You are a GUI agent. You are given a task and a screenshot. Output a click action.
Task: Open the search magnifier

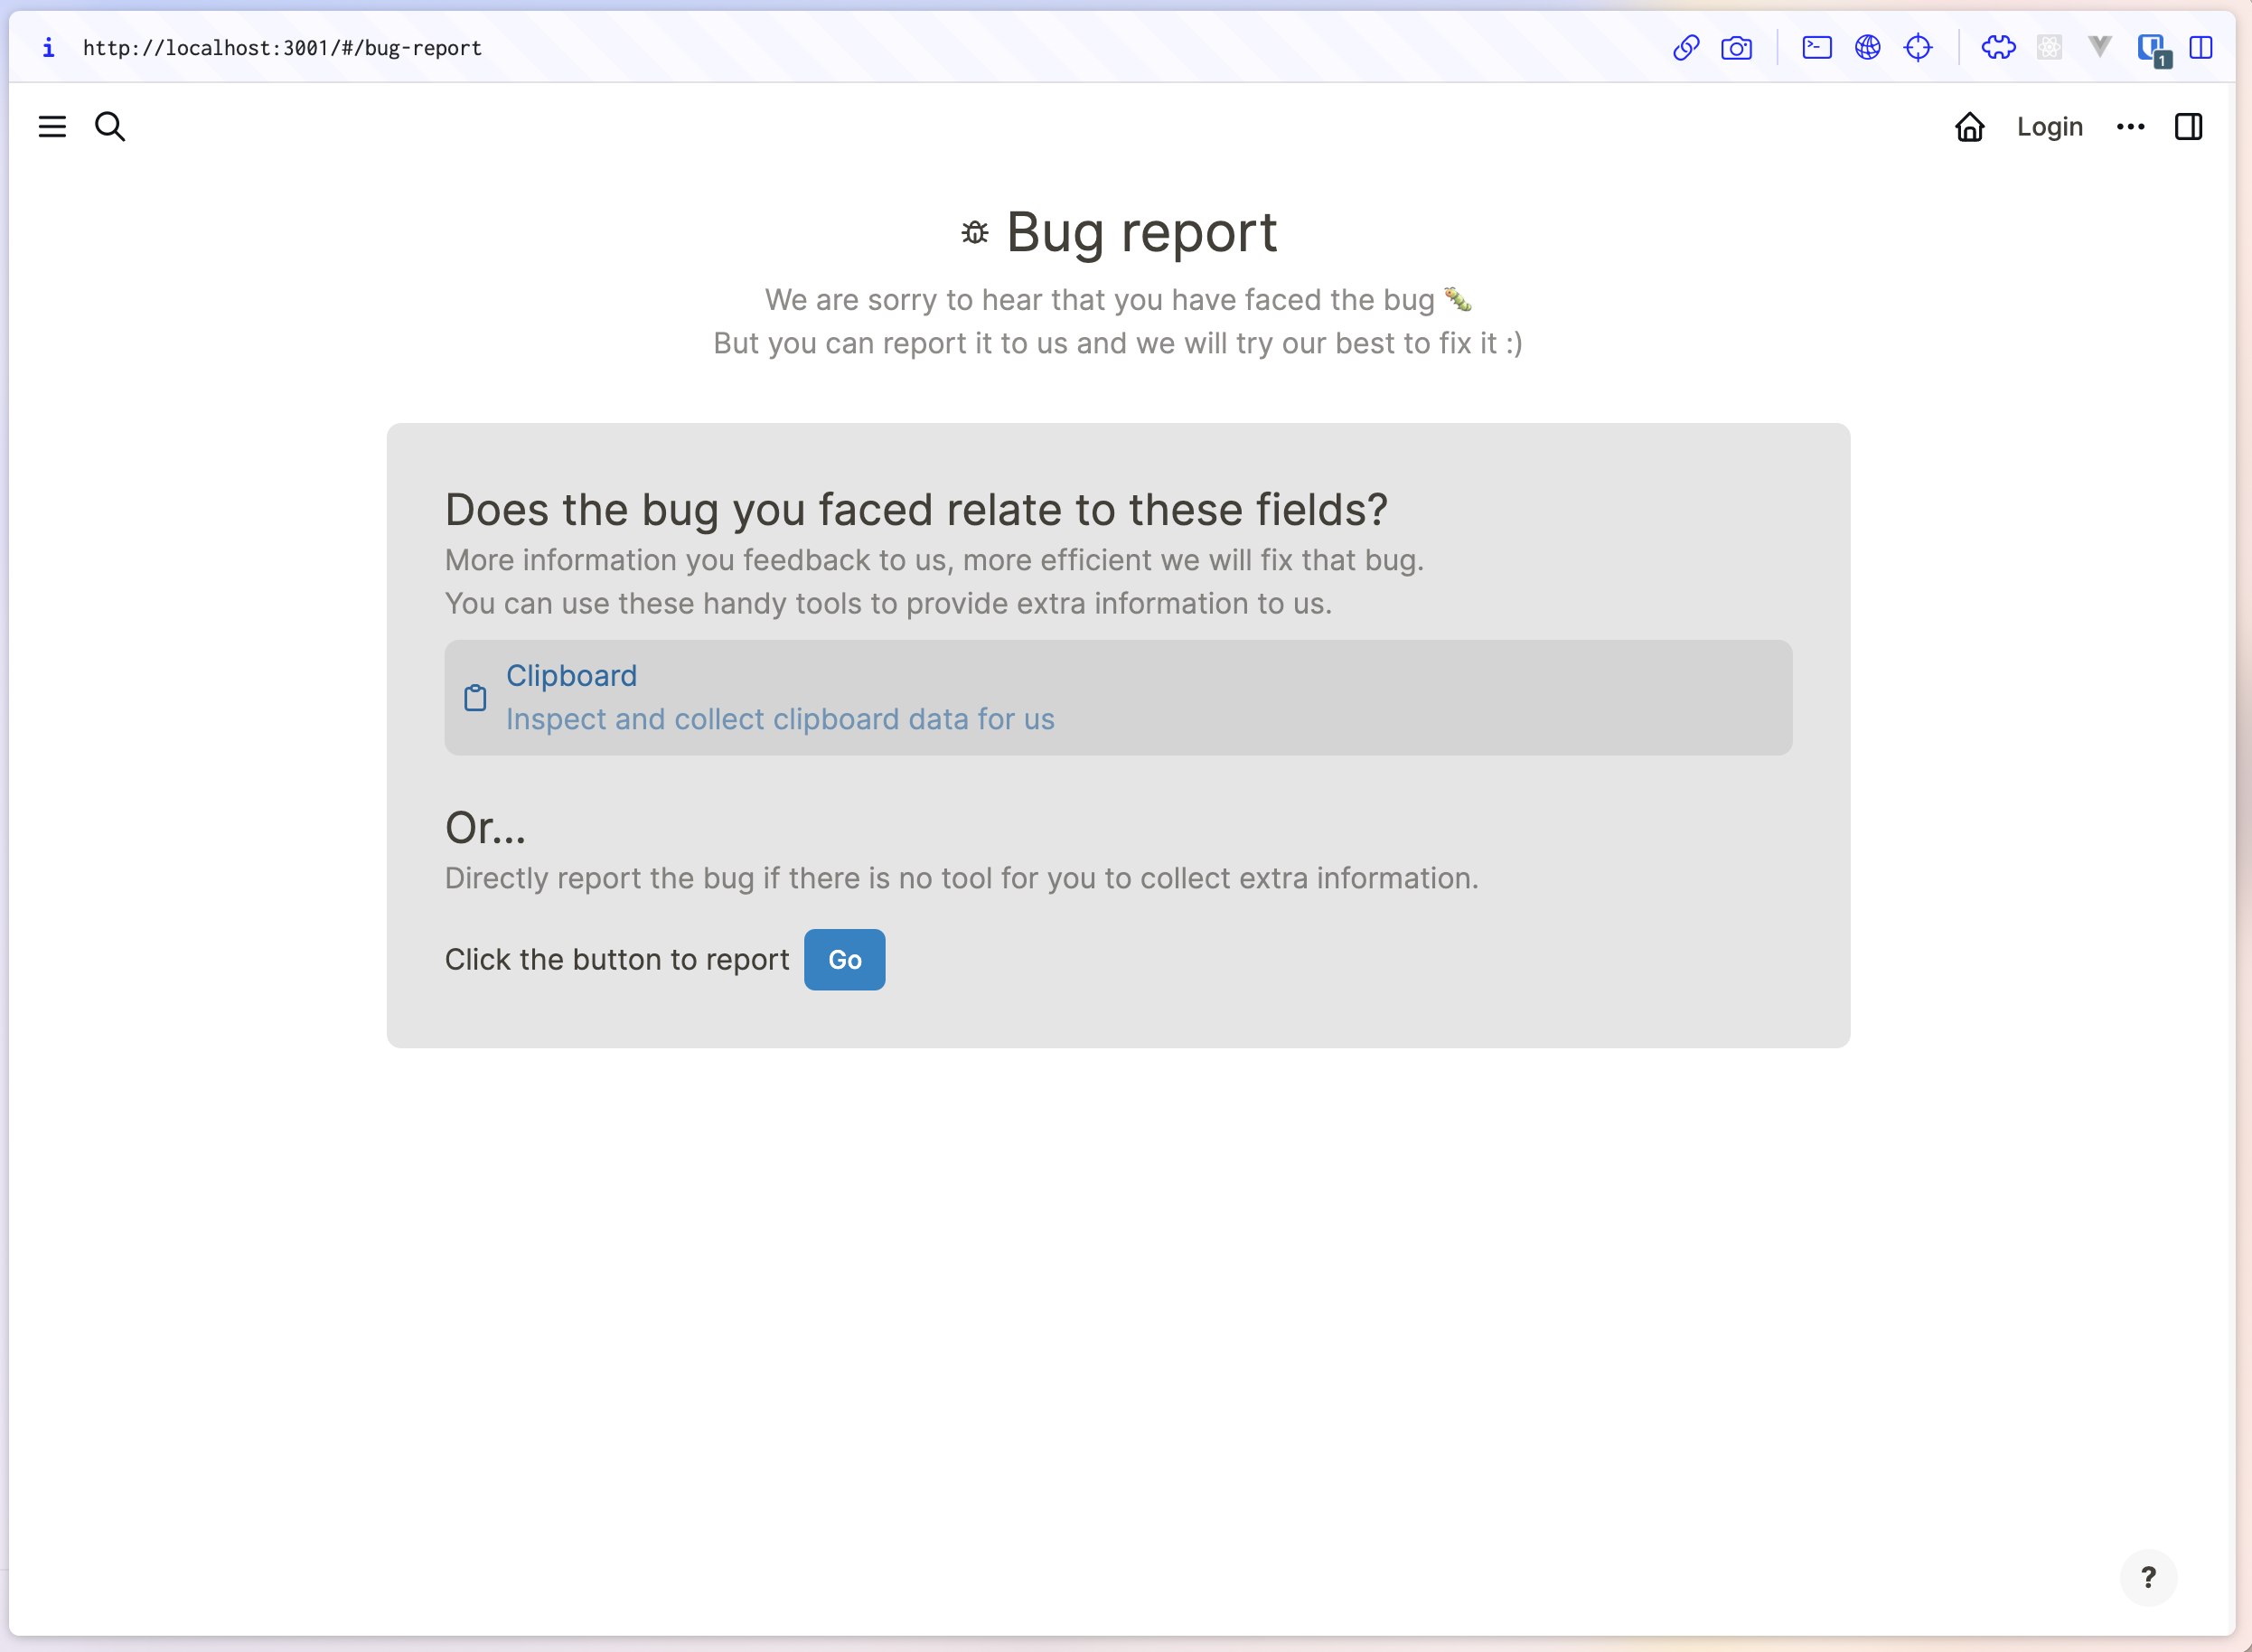click(x=110, y=127)
